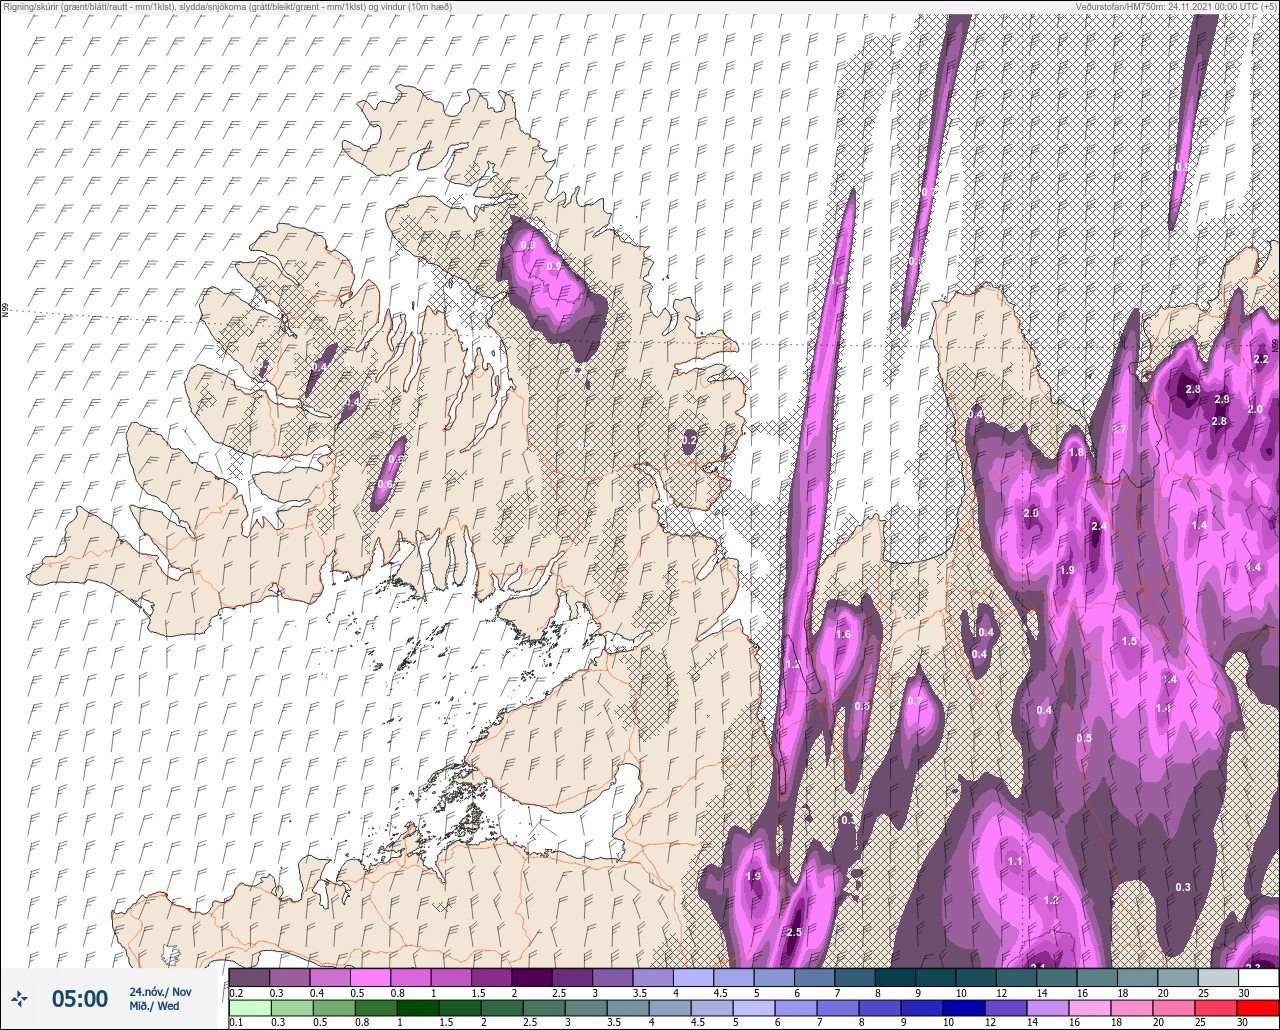The image size is (1280, 1030).
Task: Select the 1–1.5 dark green rain legend swatch
Action: pyautogui.click(x=417, y=1007)
